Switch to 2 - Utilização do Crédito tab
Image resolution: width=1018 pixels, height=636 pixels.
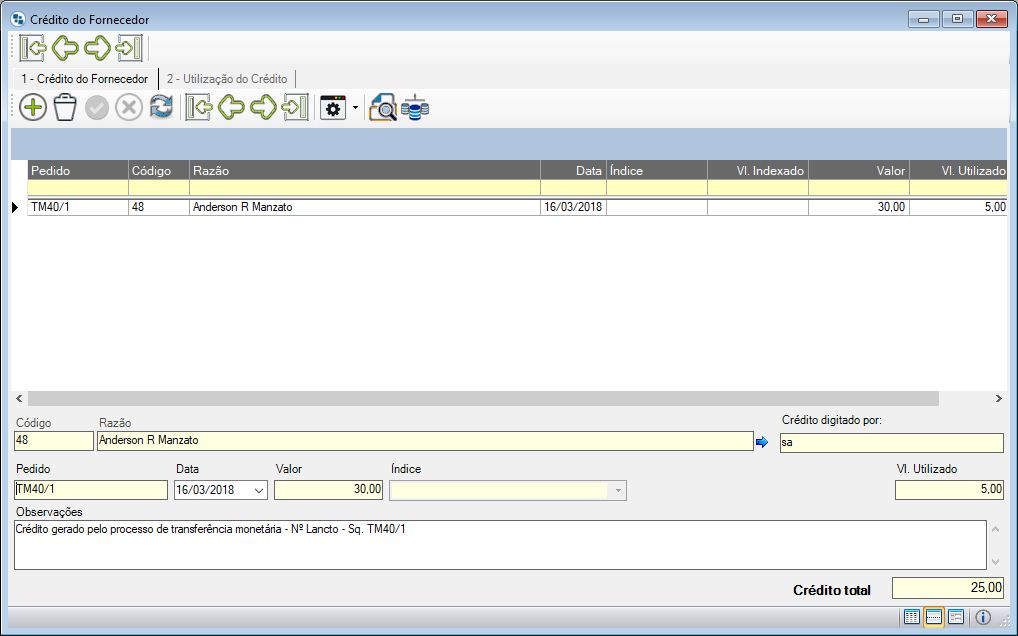point(227,78)
